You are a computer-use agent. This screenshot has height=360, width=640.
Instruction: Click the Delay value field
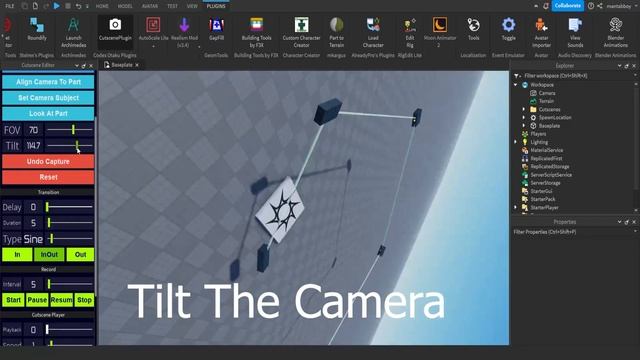tap(33, 207)
